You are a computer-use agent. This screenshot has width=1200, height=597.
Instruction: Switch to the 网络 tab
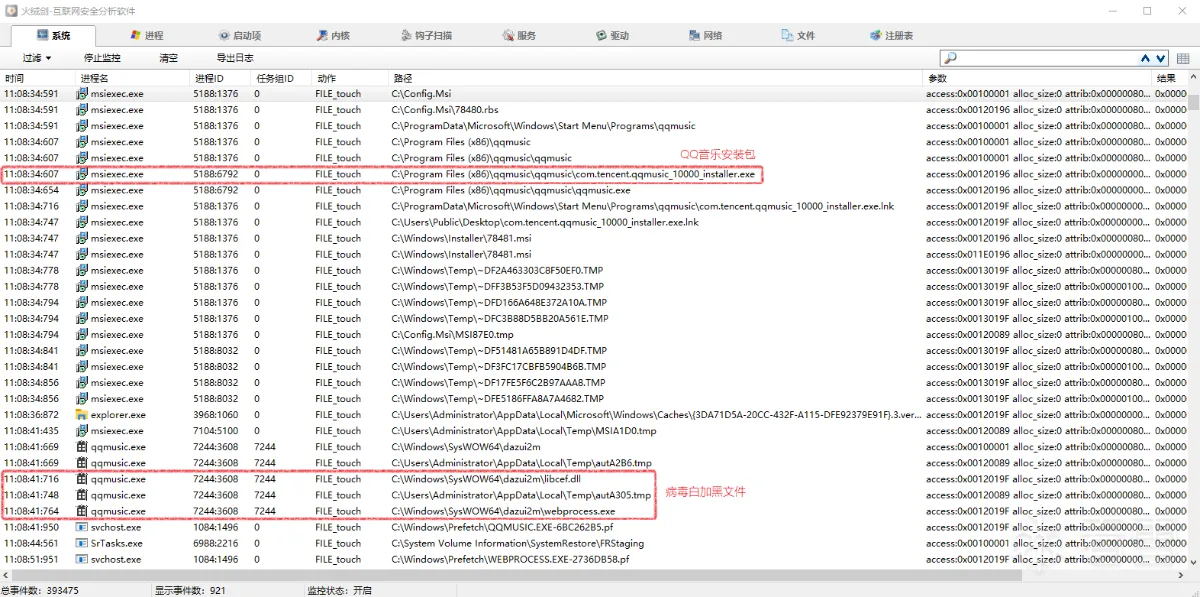click(x=705, y=35)
